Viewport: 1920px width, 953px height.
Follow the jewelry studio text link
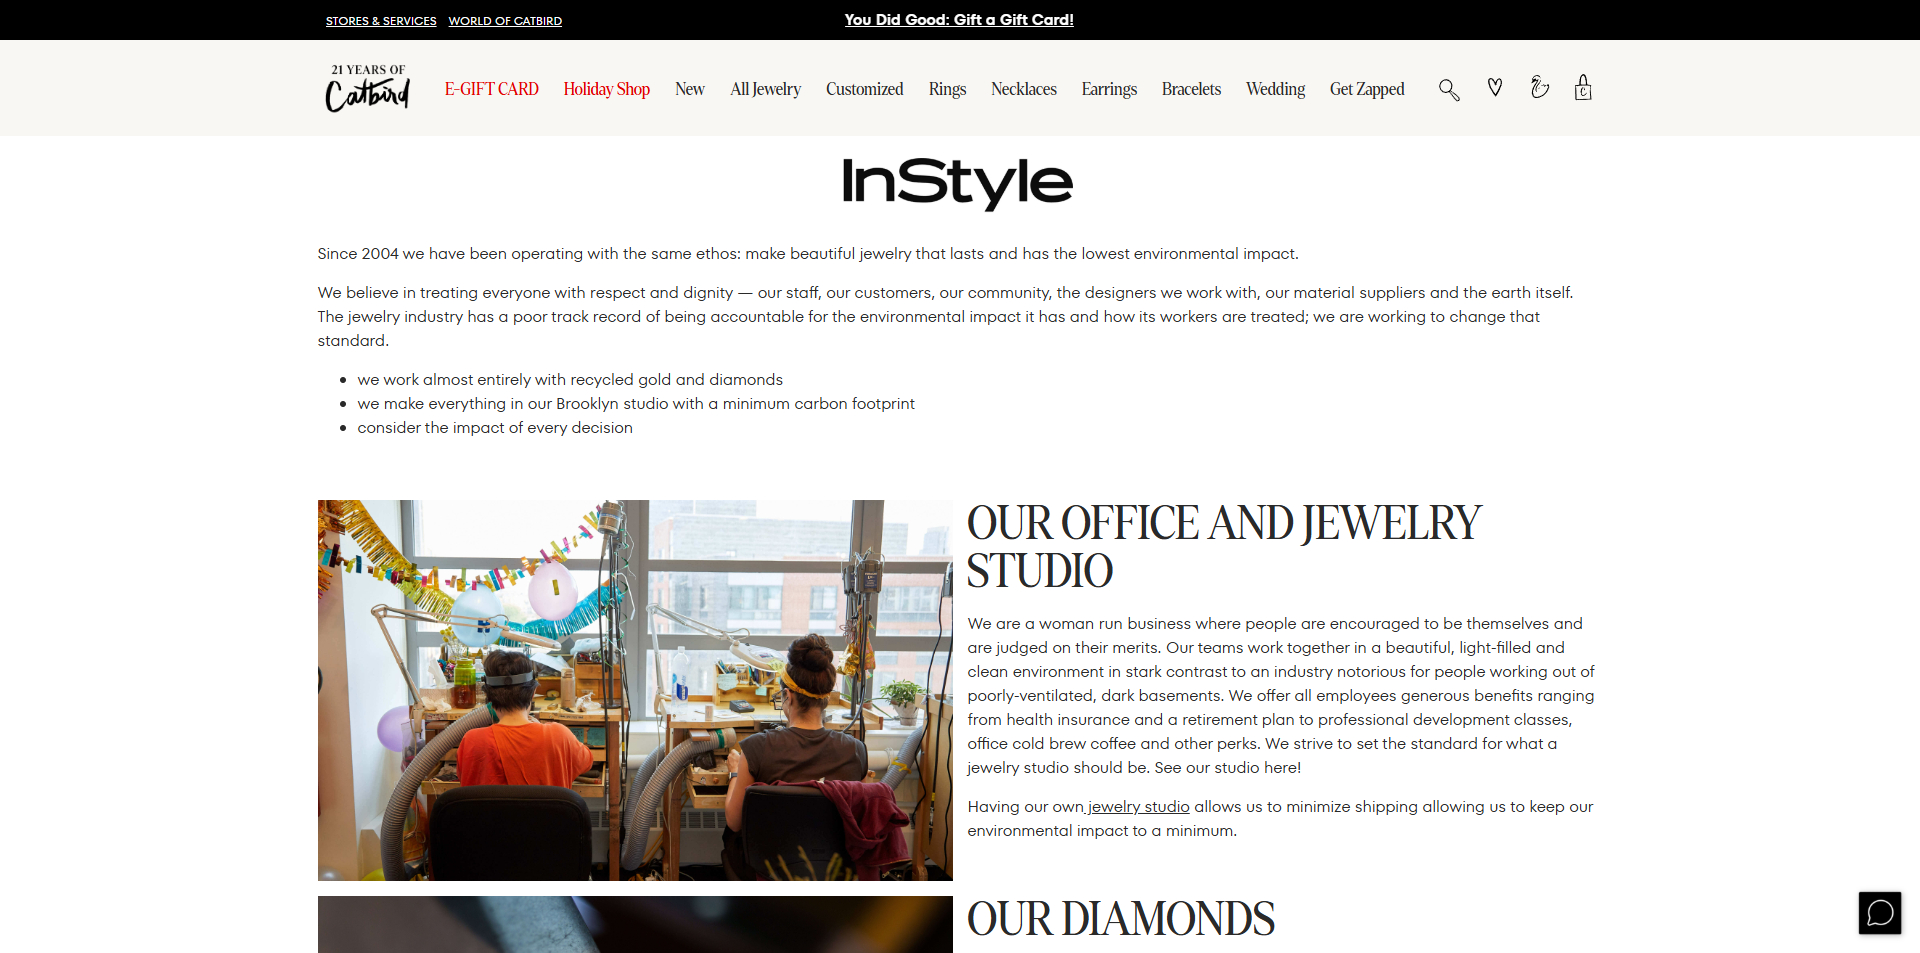[x=1139, y=807]
